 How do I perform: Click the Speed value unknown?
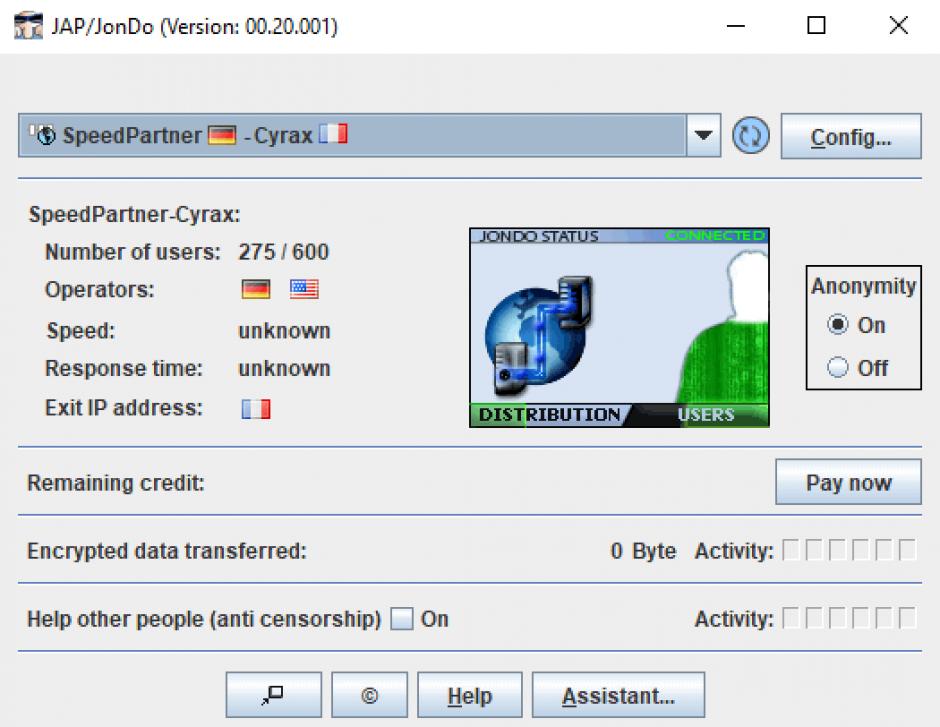(284, 331)
